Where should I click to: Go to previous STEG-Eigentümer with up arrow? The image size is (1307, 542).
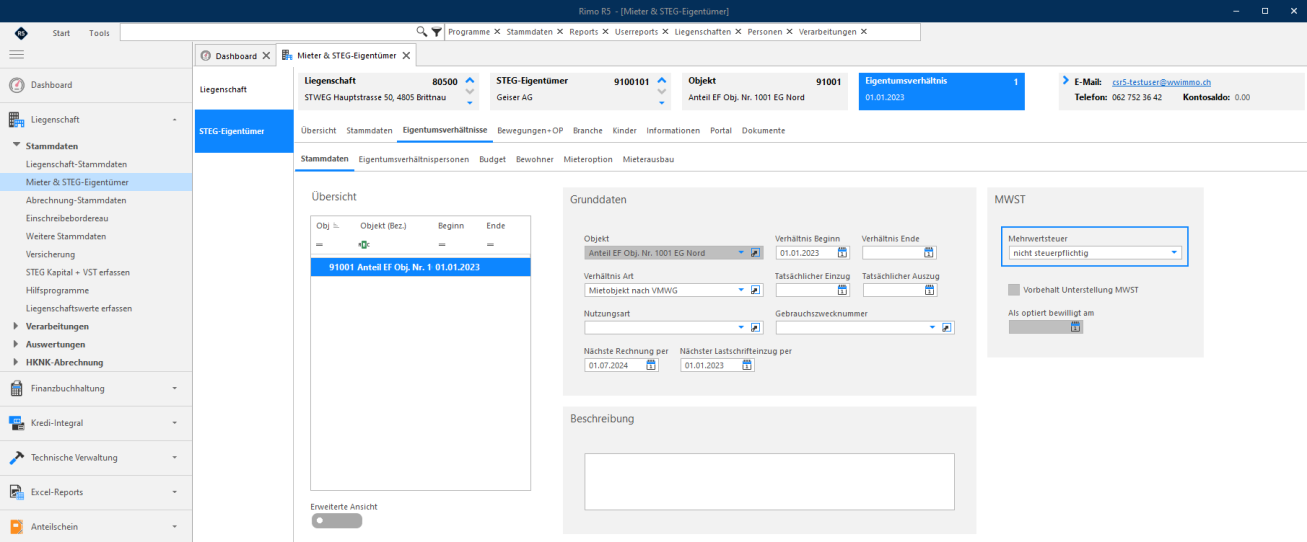coord(662,80)
